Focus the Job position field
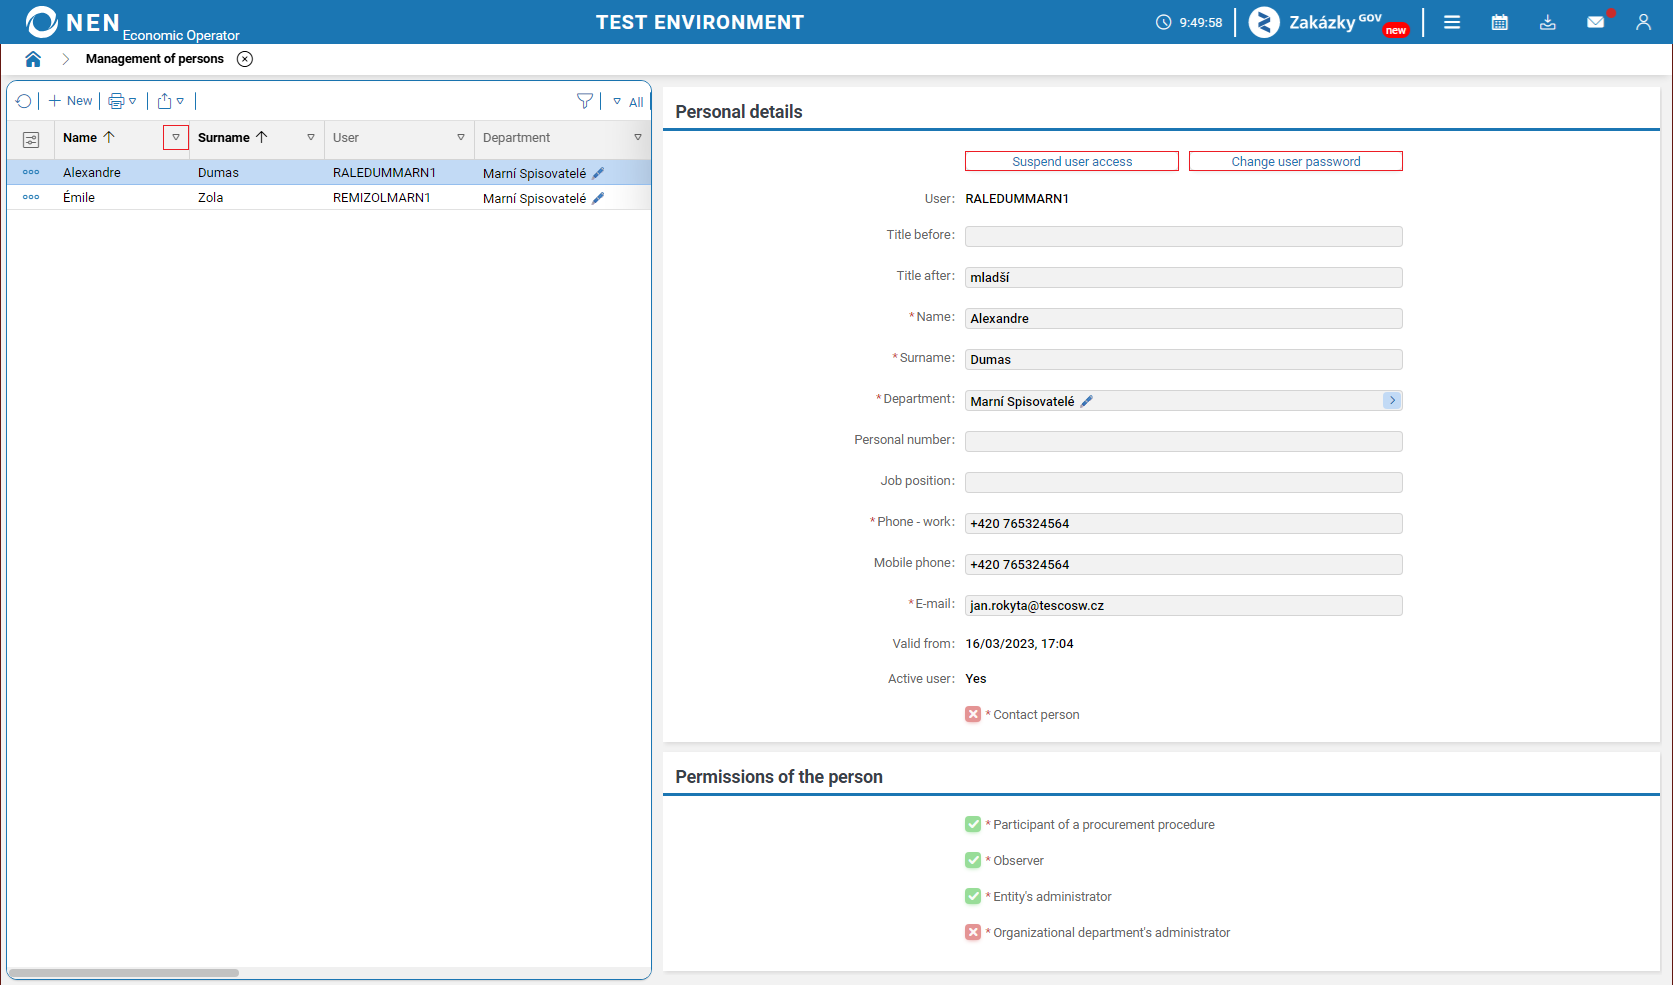 (x=1184, y=482)
